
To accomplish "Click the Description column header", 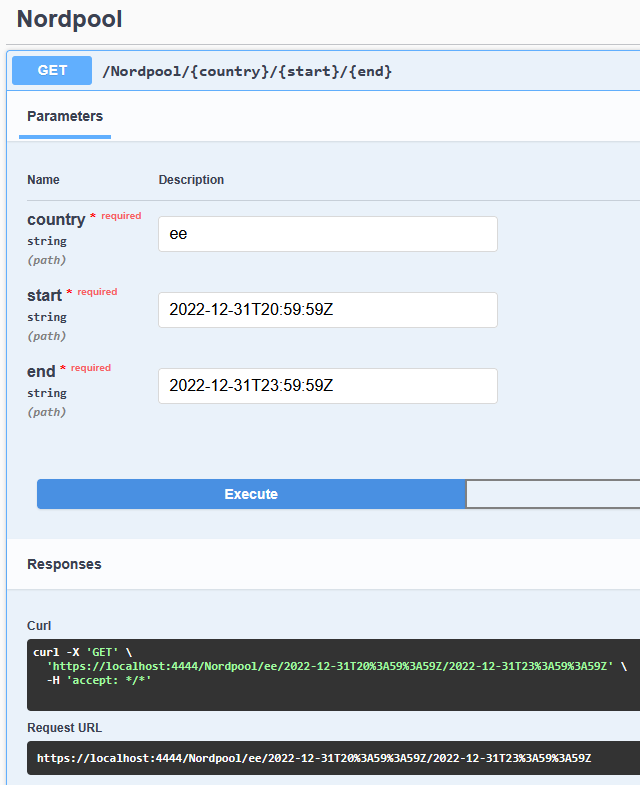I will (191, 180).
